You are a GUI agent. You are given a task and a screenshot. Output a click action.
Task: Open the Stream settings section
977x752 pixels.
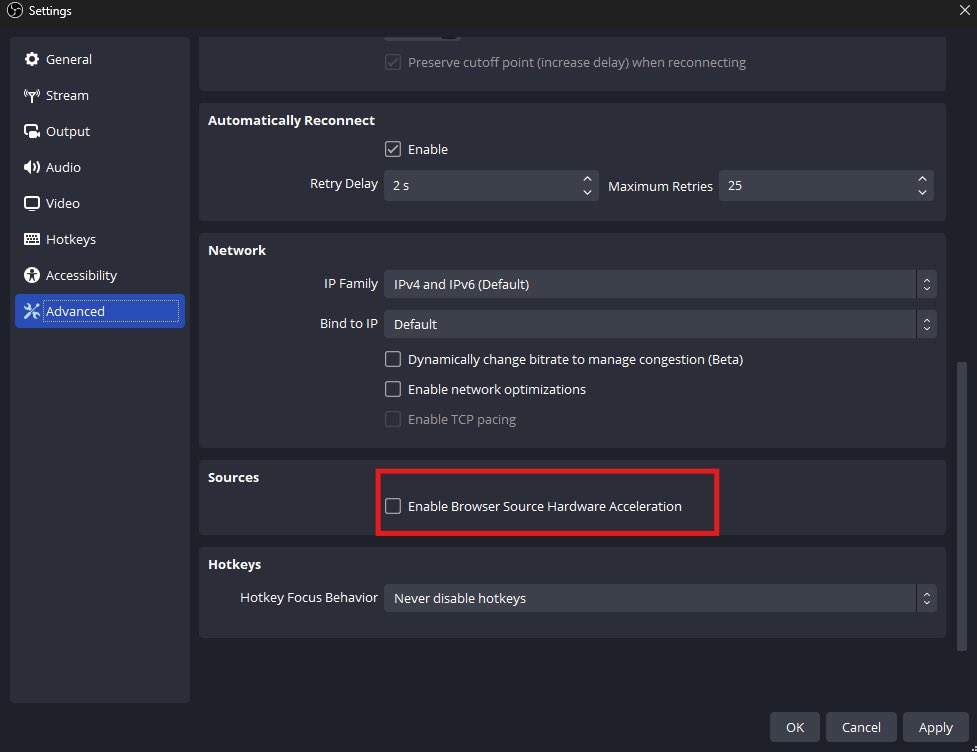[32, 95]
